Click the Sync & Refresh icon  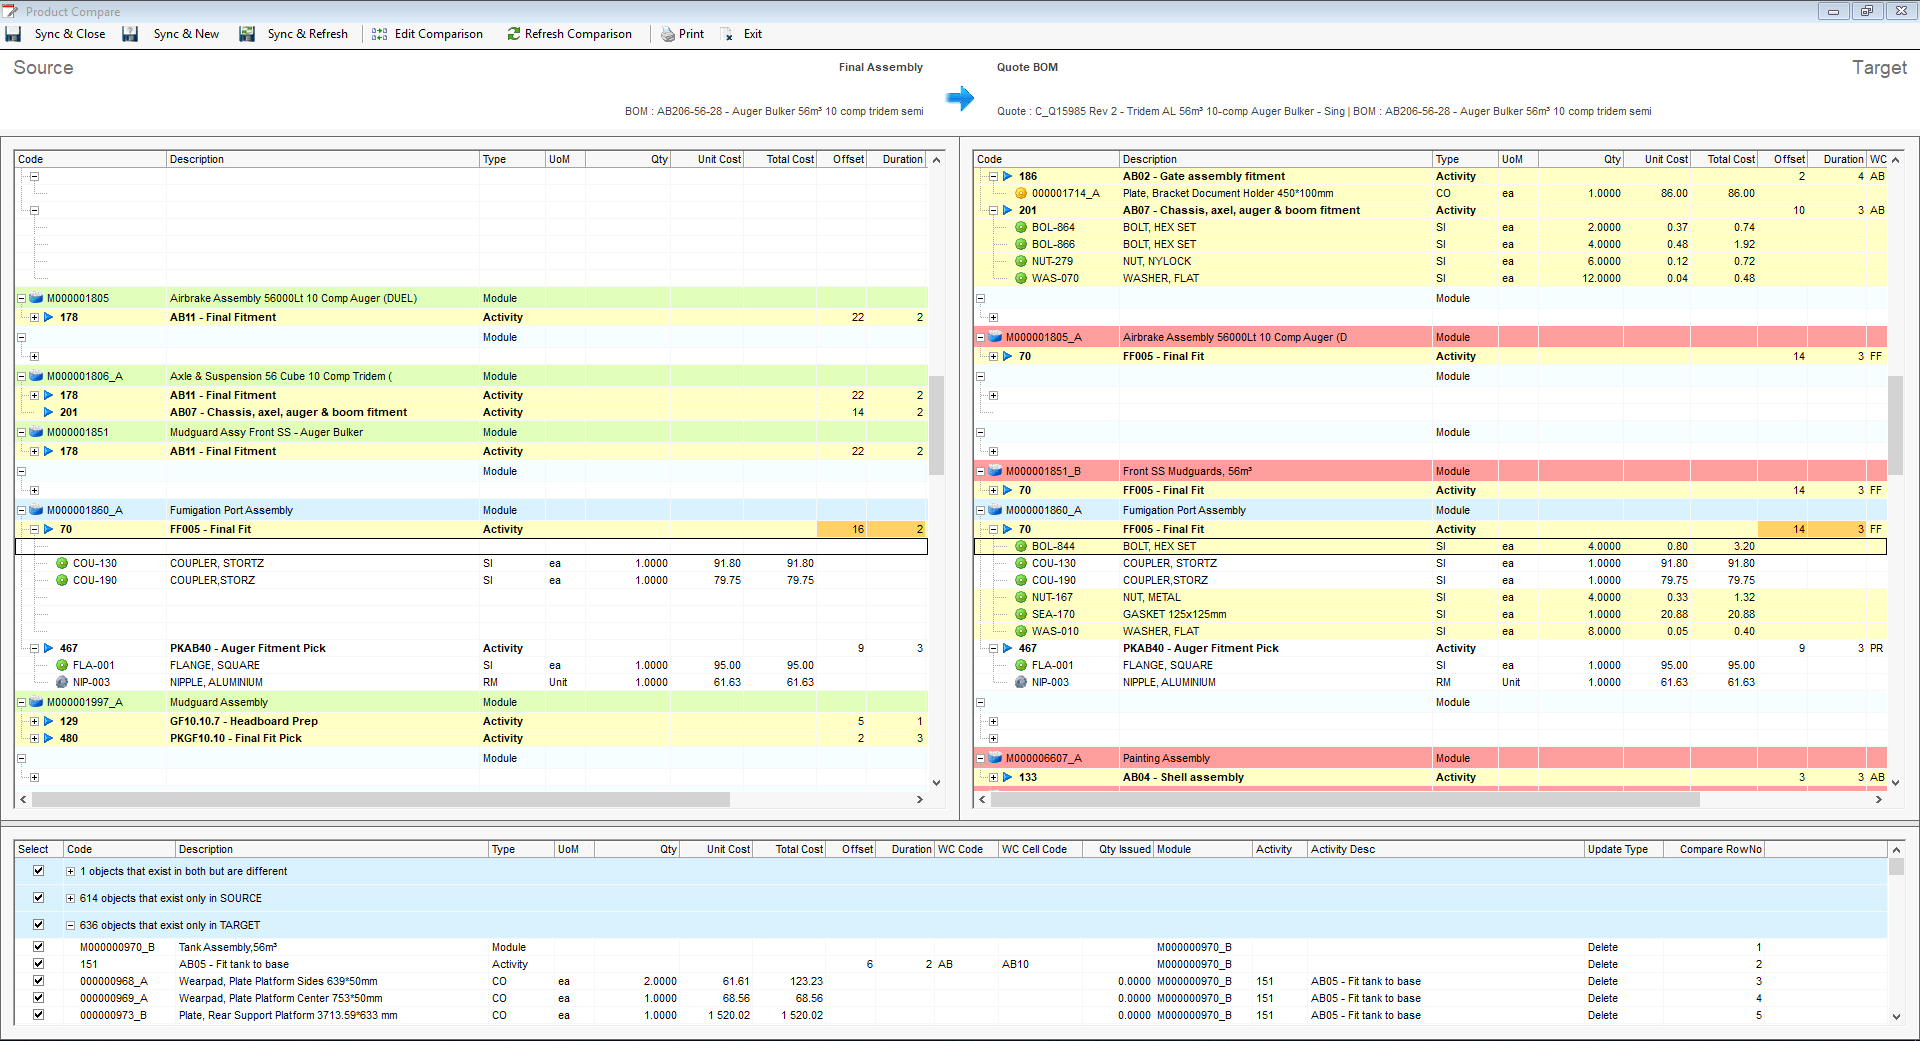(247, 34)
